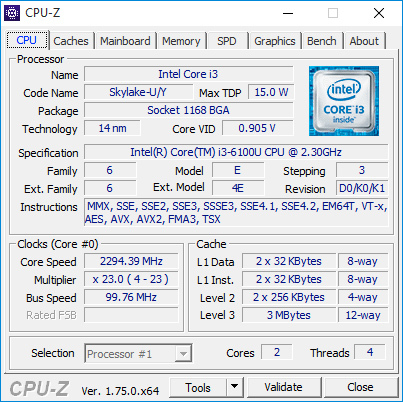The width and height of the screenshot is (403, 402).
Task: Click the CPU-Z app icon in title bar
Action: (x=12, y=13)
